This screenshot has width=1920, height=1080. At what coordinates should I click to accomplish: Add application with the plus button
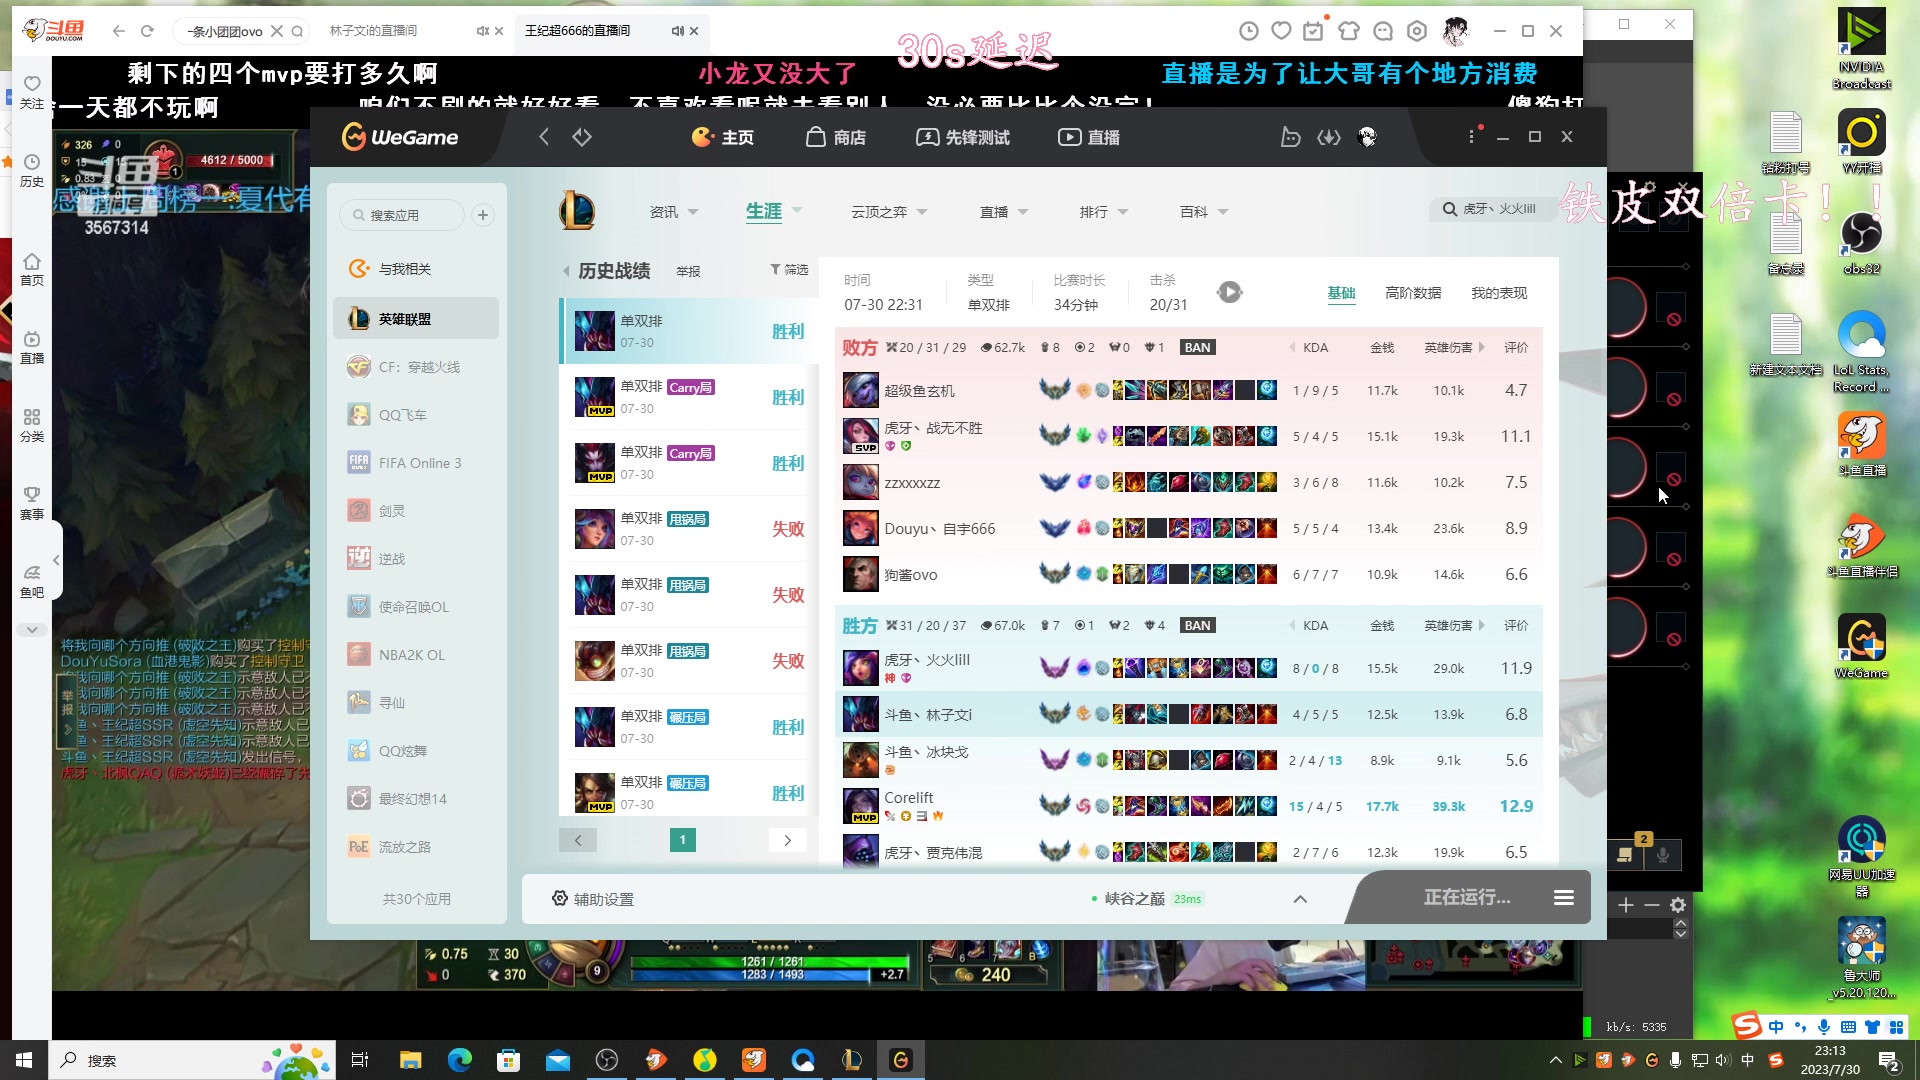click(483, 215)
